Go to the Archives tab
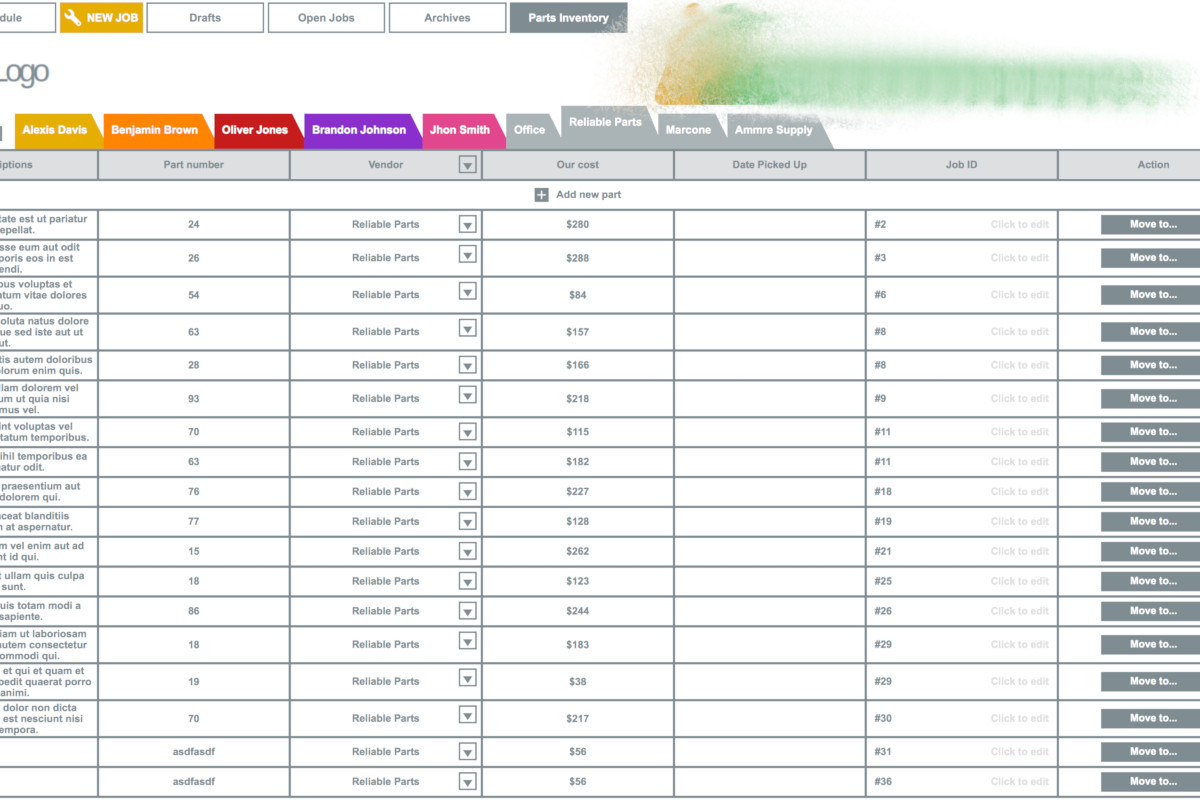The height and width of the screenshot is (800, 1200). (x=447, y=18)
